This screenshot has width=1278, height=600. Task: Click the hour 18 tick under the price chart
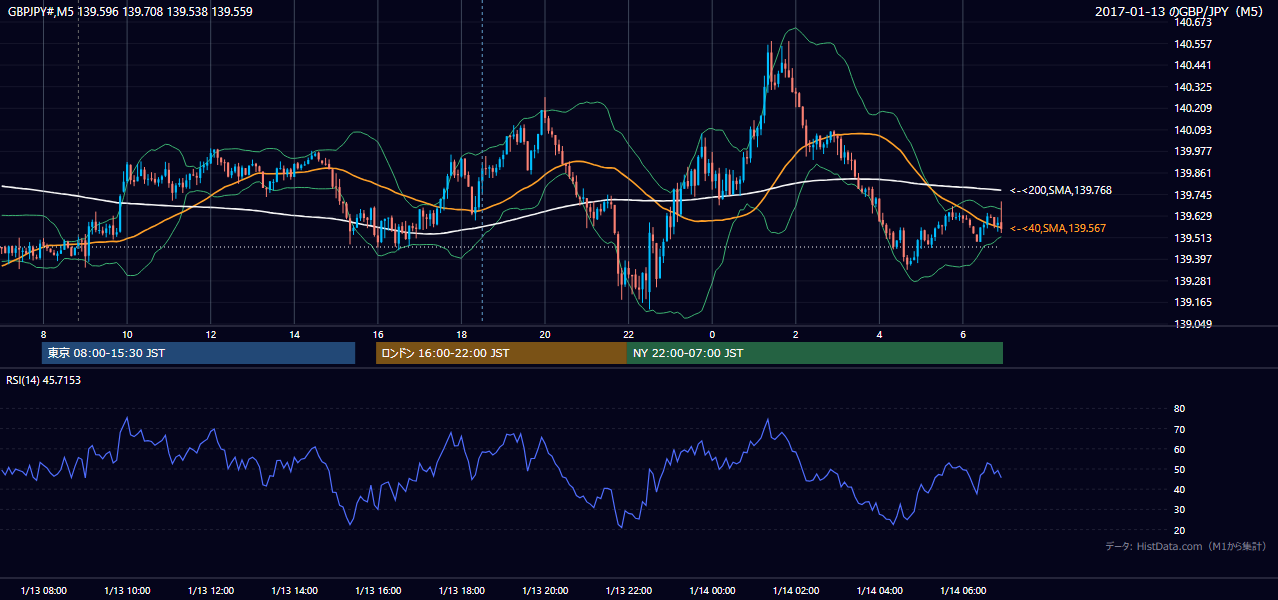coord(461,334)
